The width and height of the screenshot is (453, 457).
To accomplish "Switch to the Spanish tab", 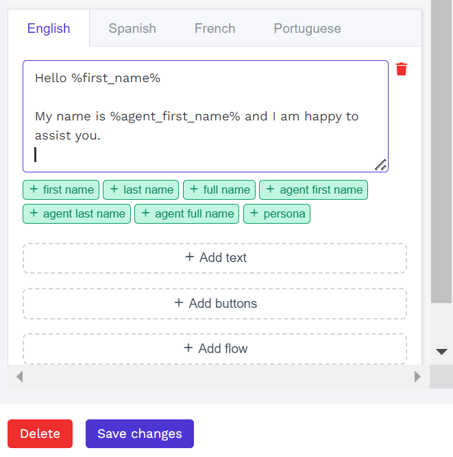I will coord(132,28).
